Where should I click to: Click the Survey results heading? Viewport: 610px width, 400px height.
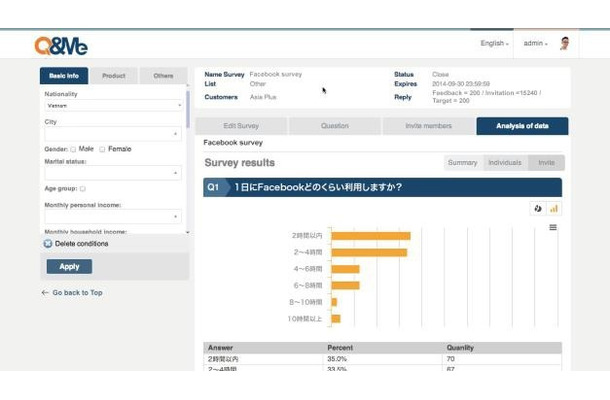[x=240, y=163]
